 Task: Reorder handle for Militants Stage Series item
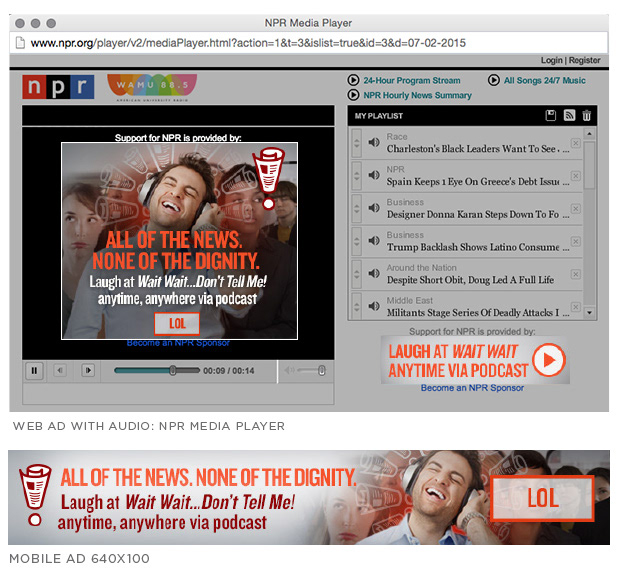356,306
